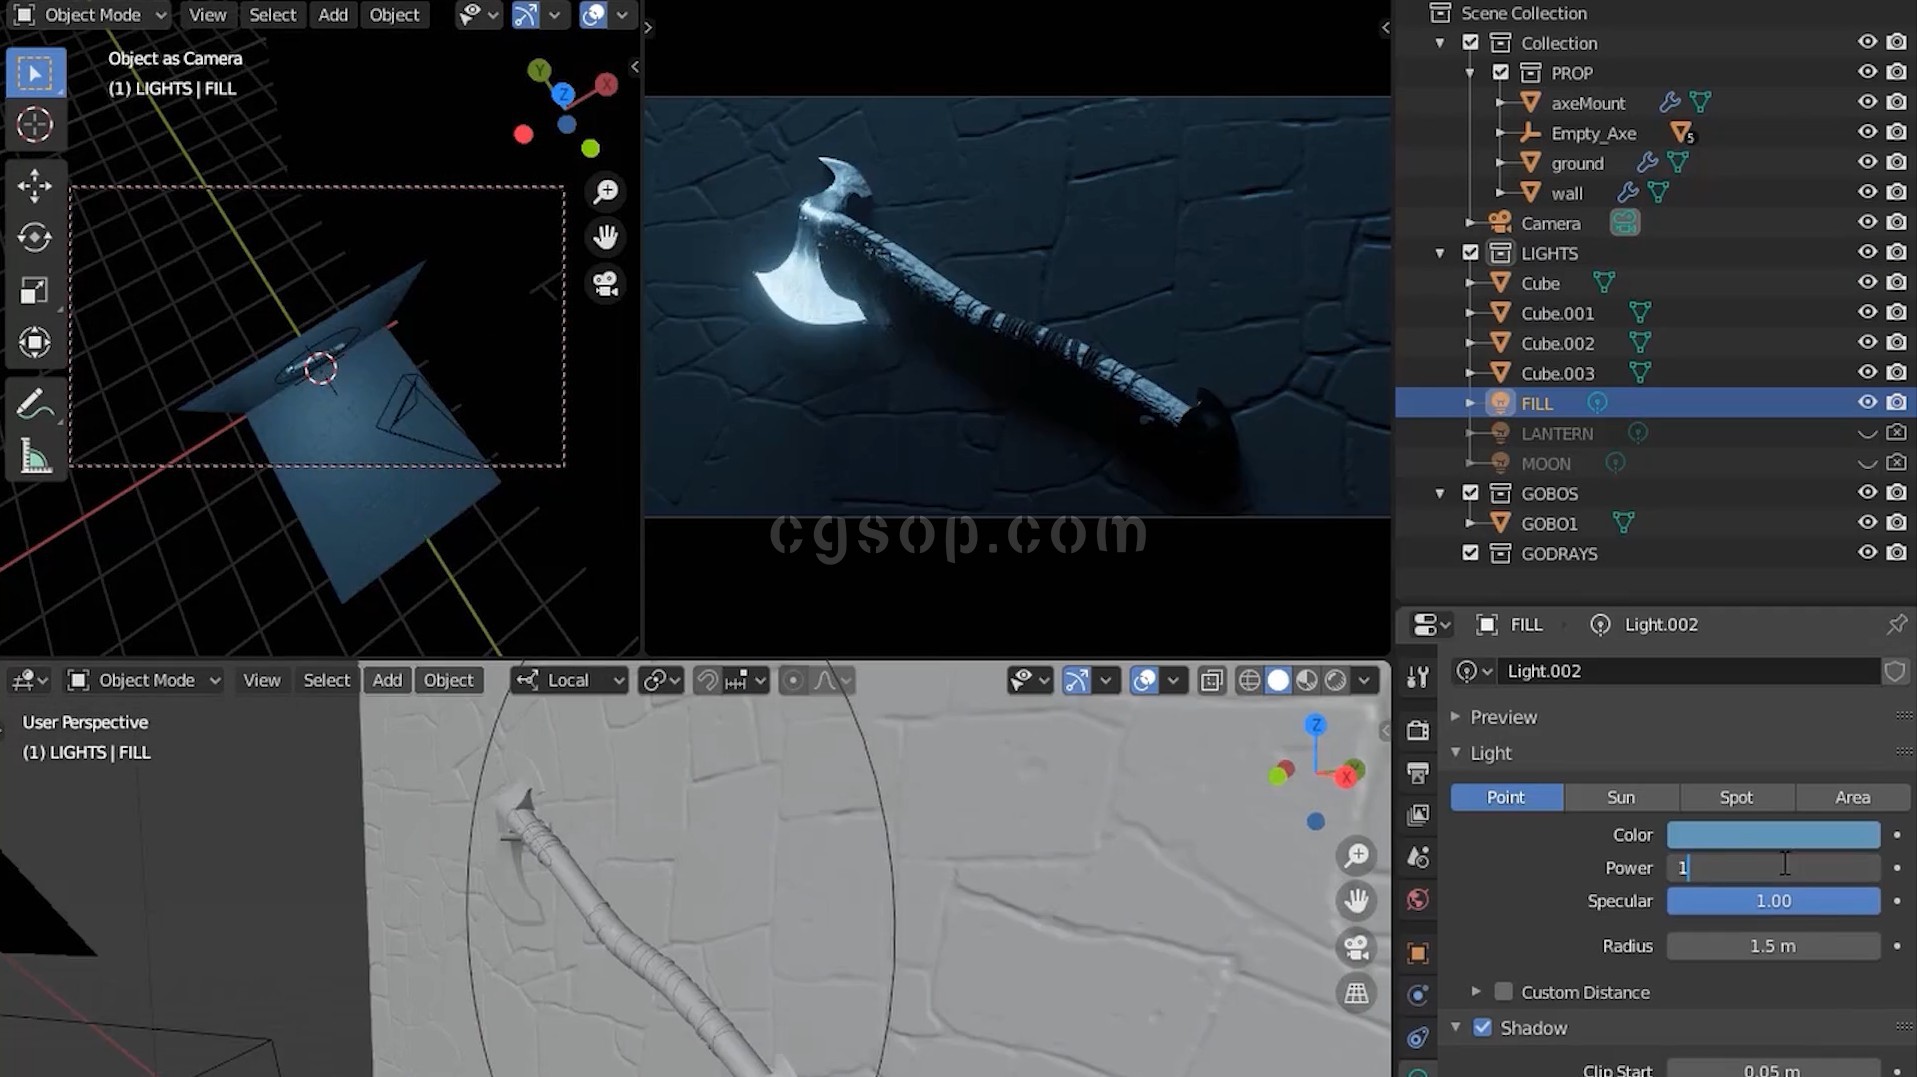The width and height of the screenshot is (1917, 1077).
Task: Click zoom icon in bottom viewport
Action: [x=1356, y=856]
